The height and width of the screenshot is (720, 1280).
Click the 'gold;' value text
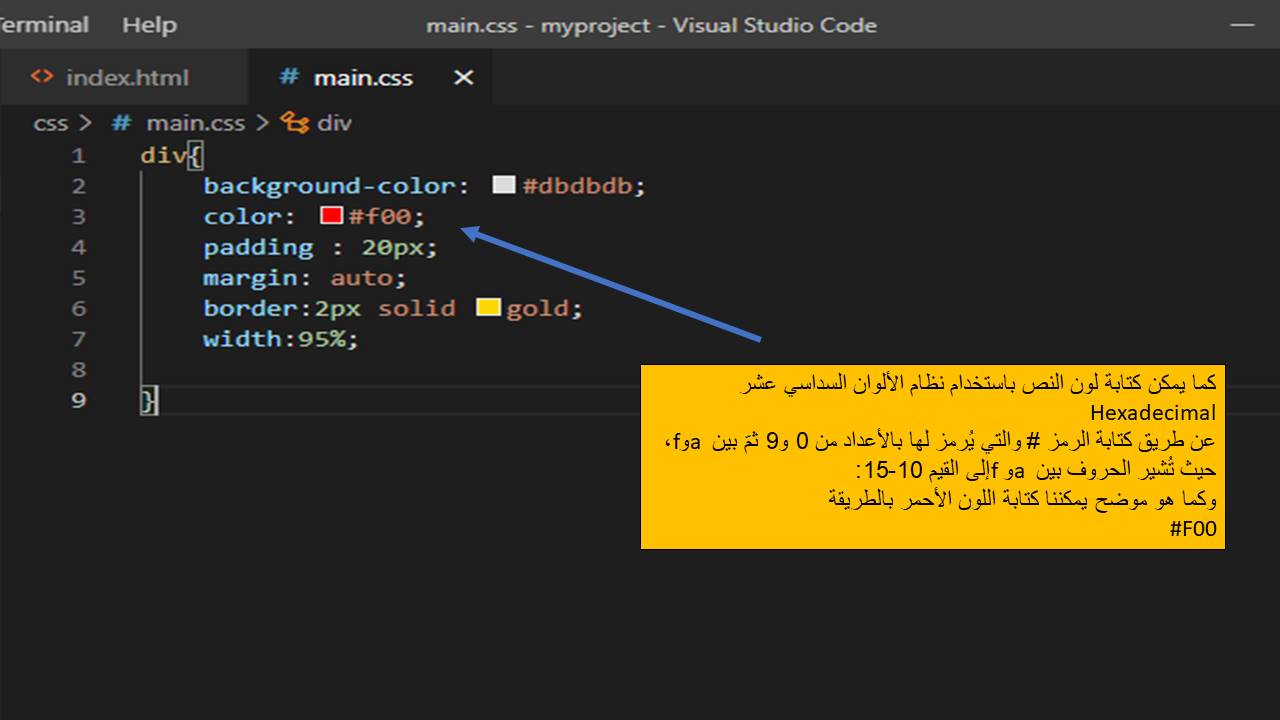pyautogui.click(x=544, y=308)
